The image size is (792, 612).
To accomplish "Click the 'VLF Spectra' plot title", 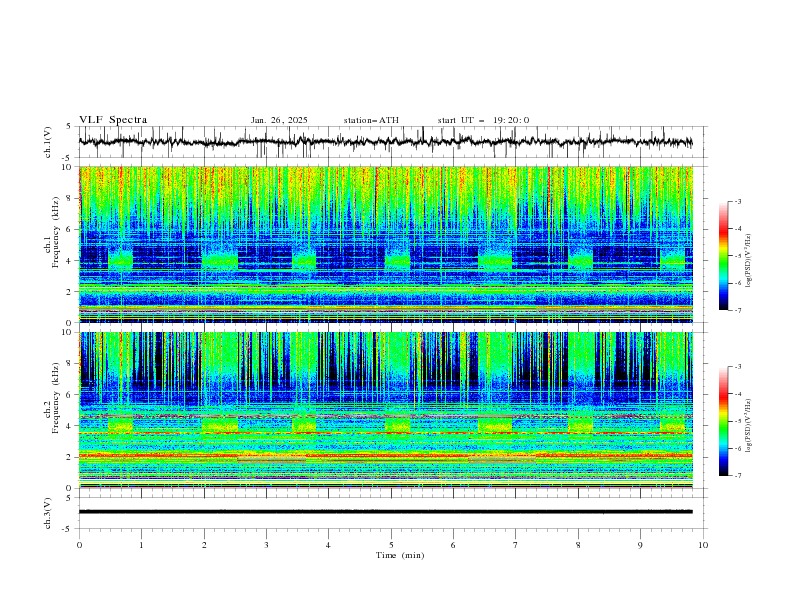I will 113,120.
